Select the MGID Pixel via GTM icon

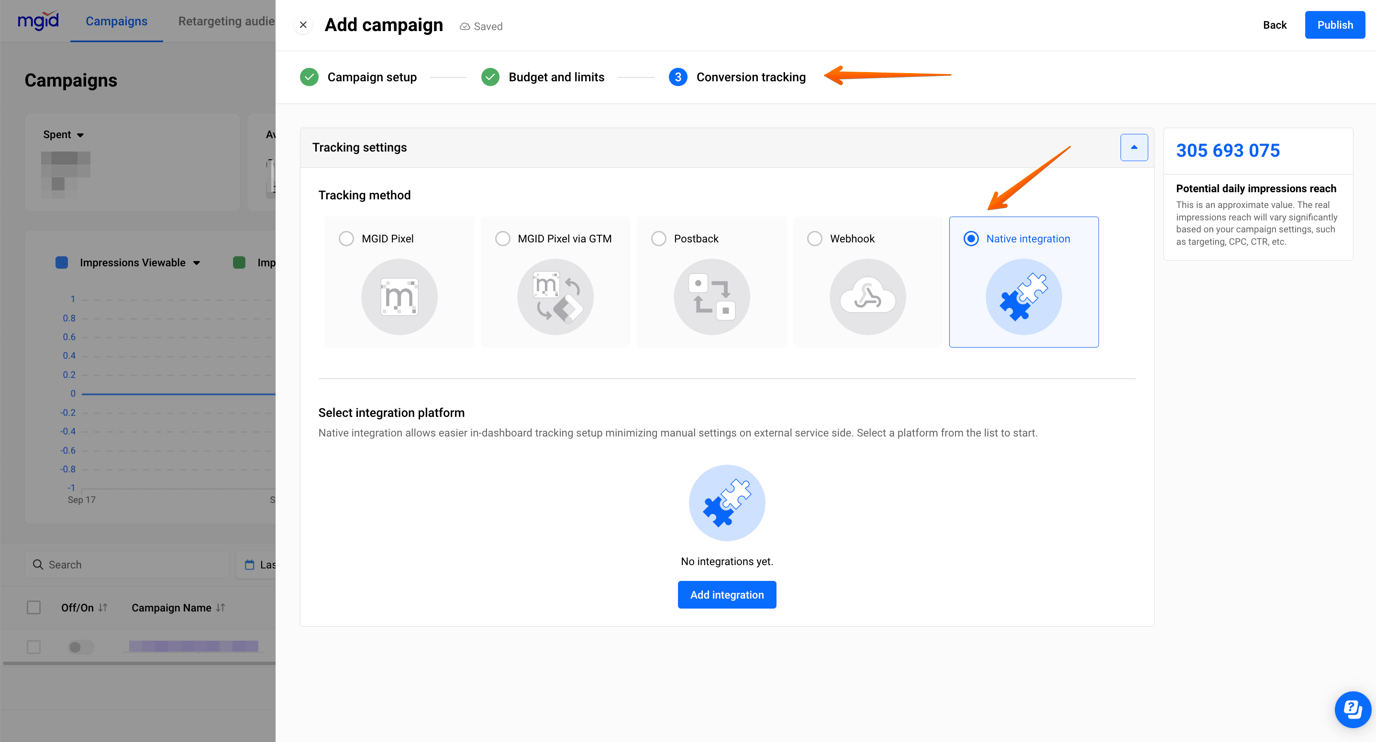click(555, 296)
